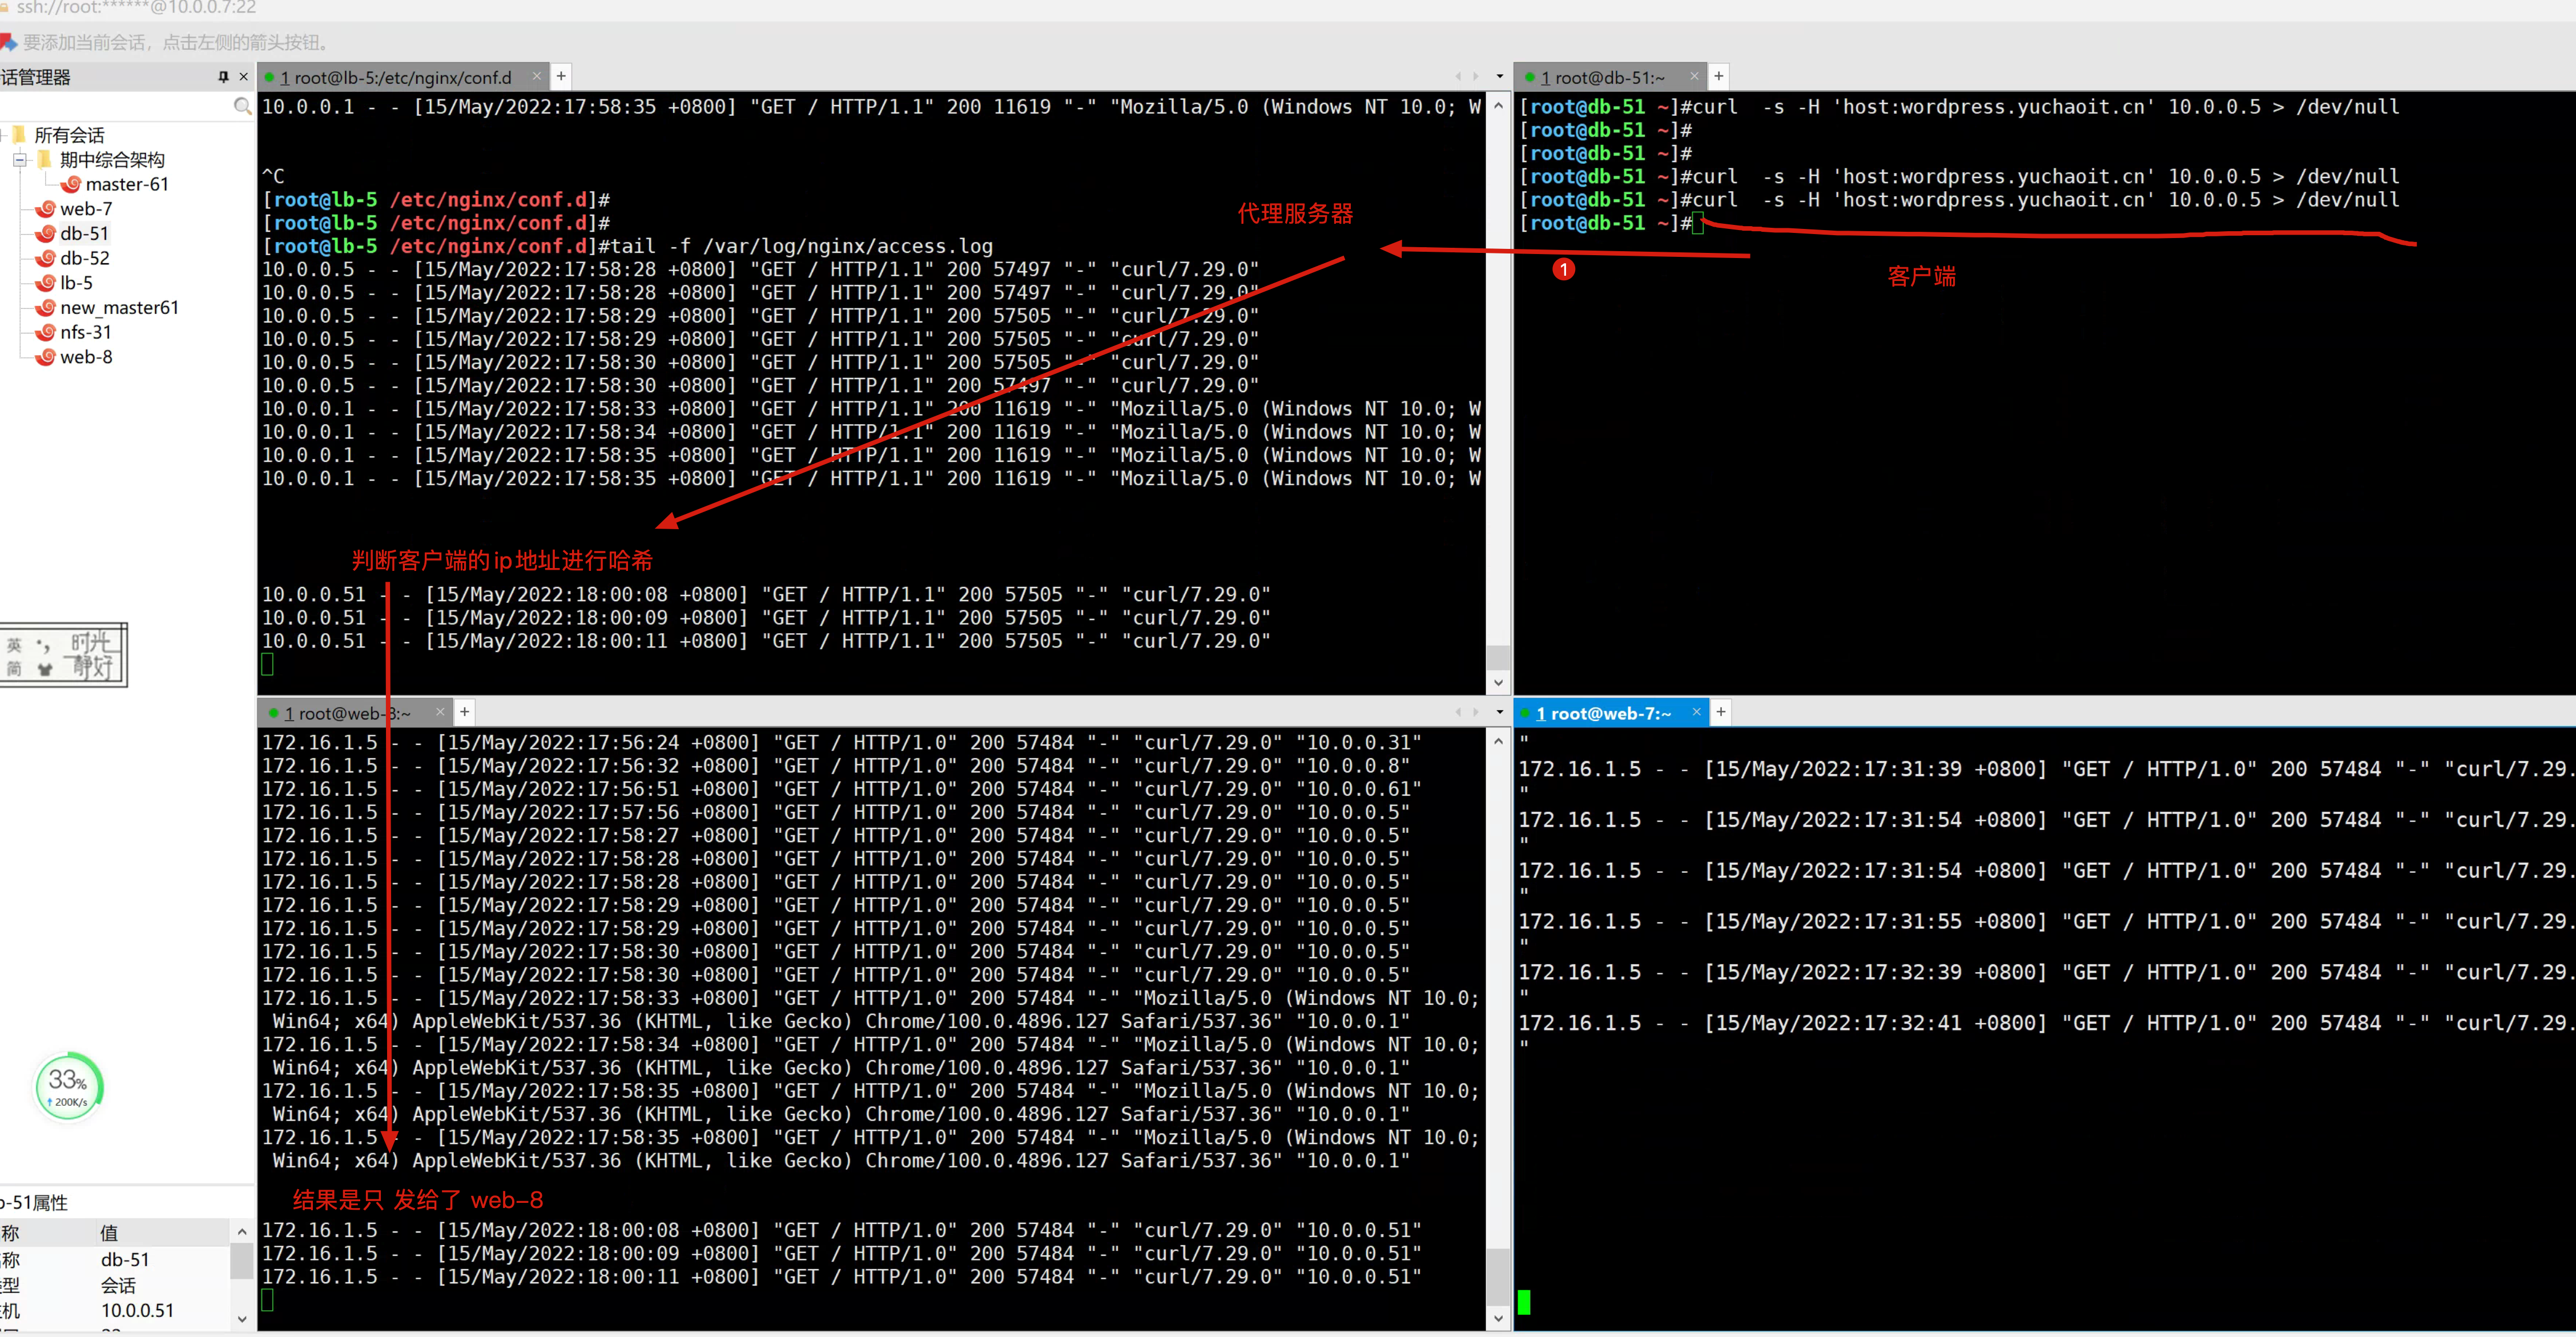Close the root@web-7 tab
The height and width of the screenshot is (1337, 2576).
[x=1696, y=712]
